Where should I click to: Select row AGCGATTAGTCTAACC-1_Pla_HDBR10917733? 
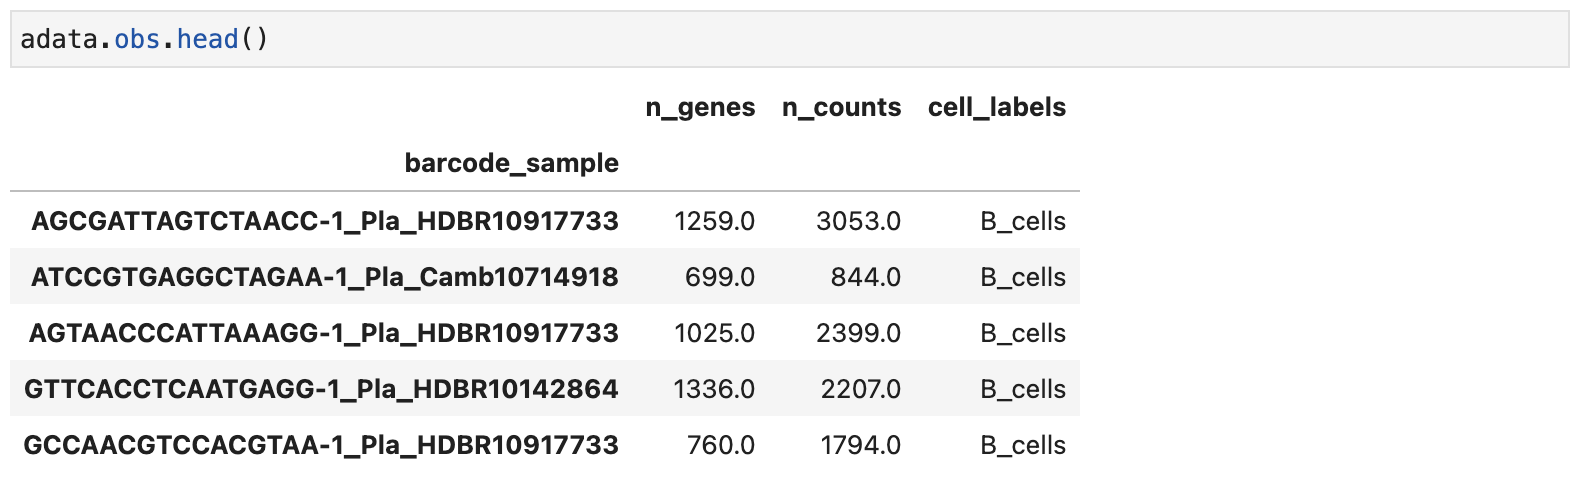pyautogui.click(x=545, y=221)
